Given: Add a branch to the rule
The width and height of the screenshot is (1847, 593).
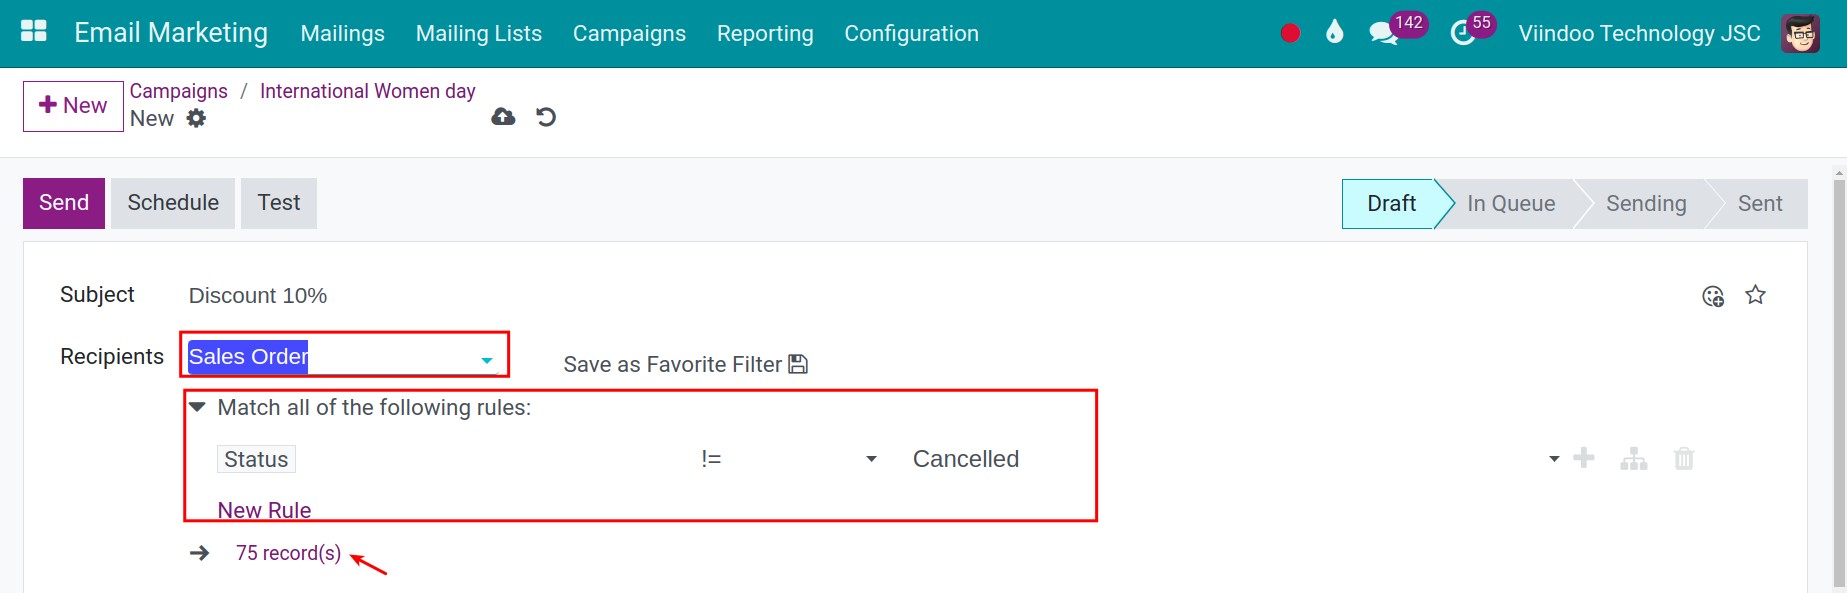Looking at the screenshot, I should 1634,459.
